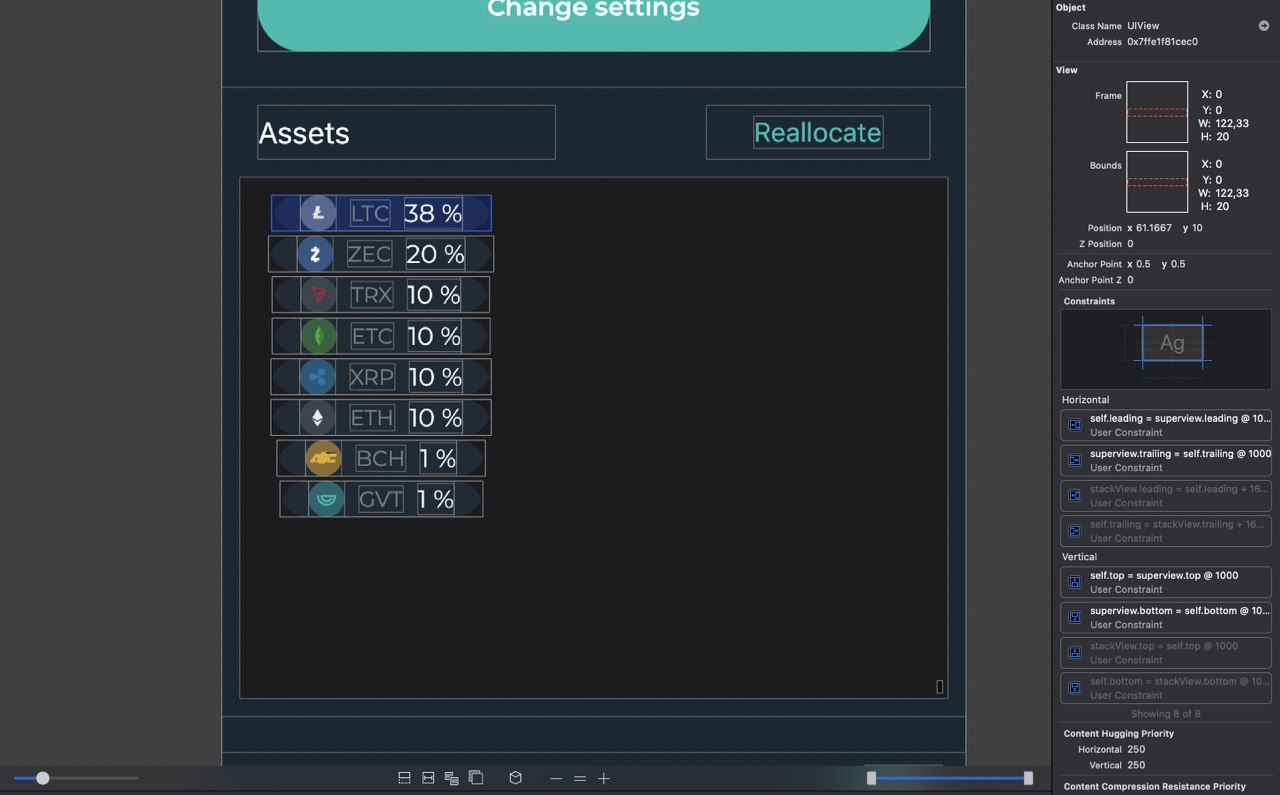Toggle the show constraints icon
The width and height of the screenshot is (1280, 795).
(x=428, y=778)
